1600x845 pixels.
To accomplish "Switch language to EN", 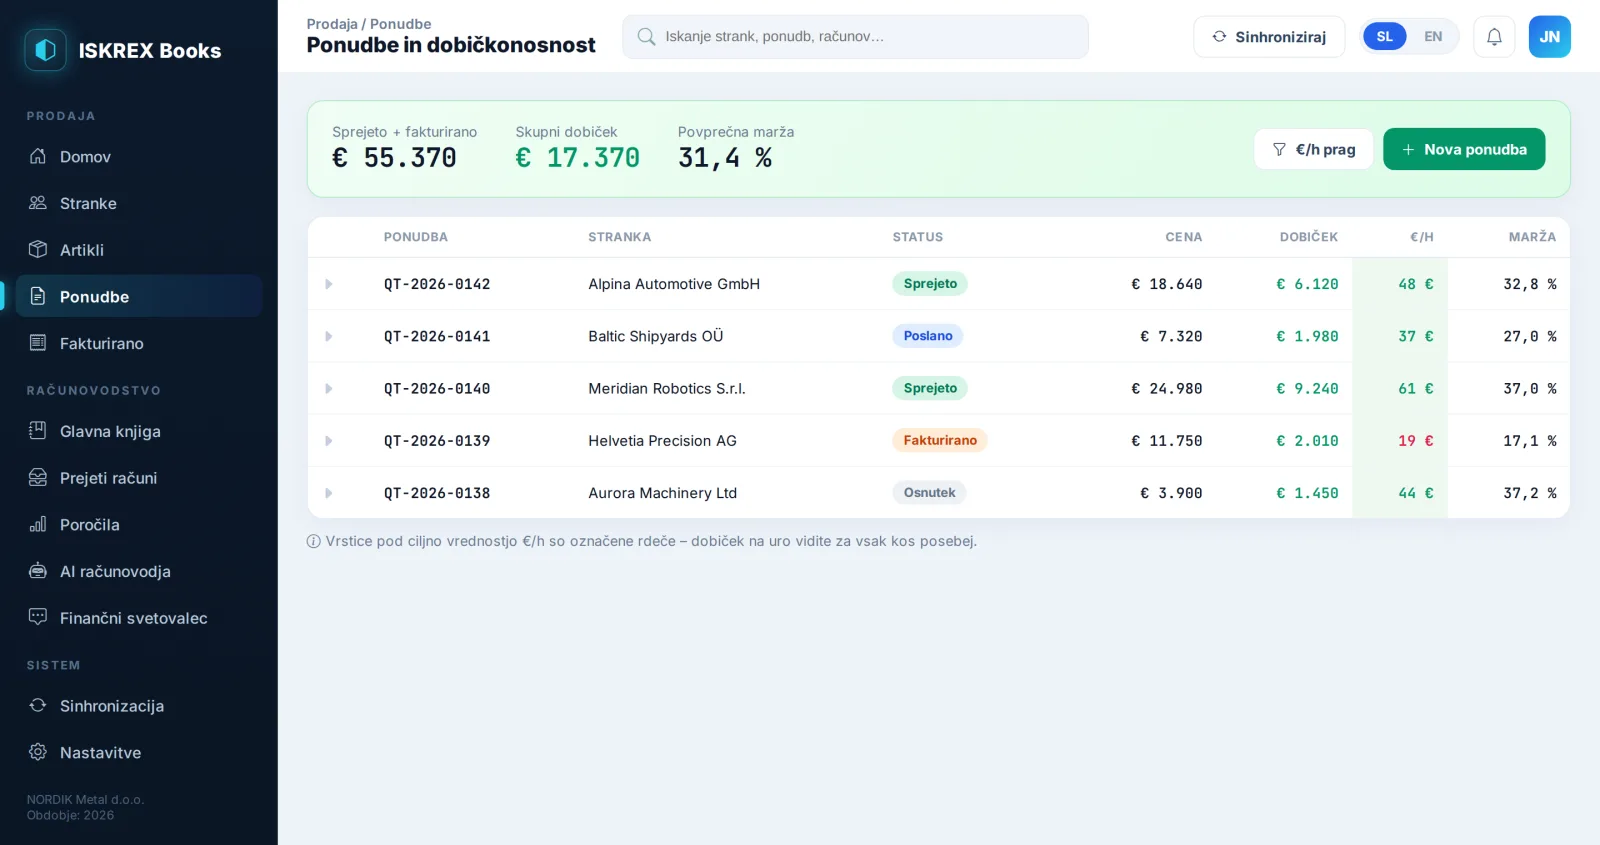I will (x=1433, y=37).
